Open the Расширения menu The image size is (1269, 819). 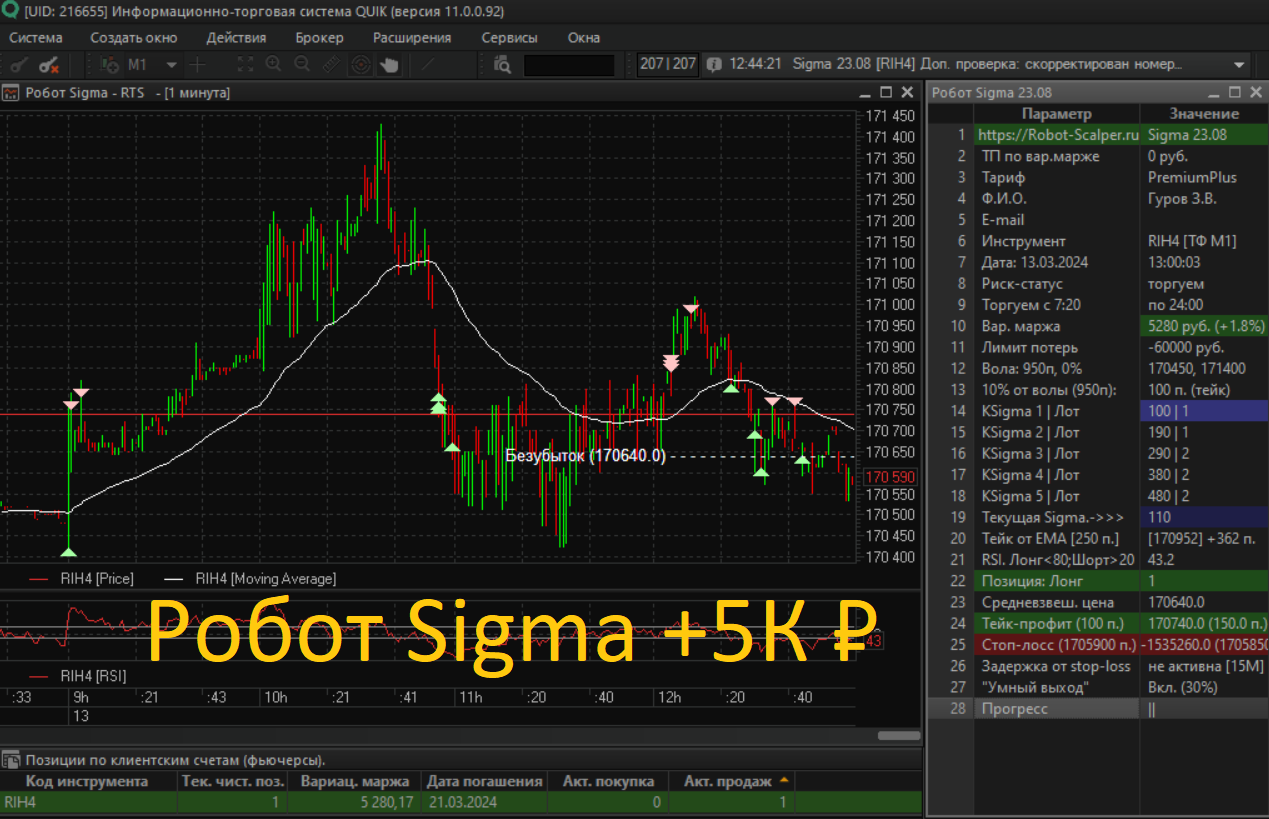(x=412, y=38)
